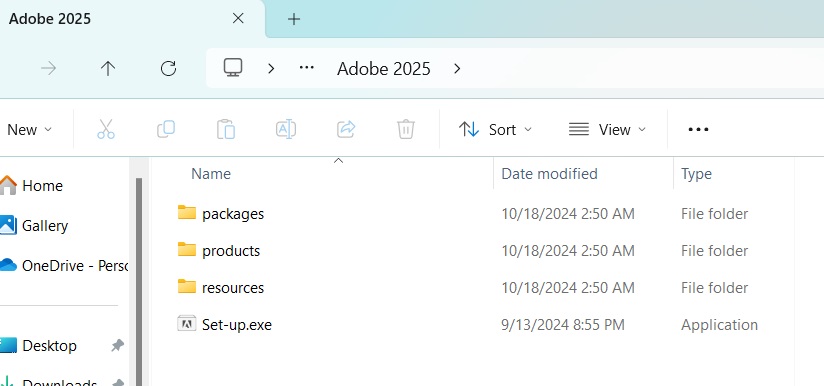Select the resources folder name
This screenshot has width=824, height=386.
coord(233,288)
